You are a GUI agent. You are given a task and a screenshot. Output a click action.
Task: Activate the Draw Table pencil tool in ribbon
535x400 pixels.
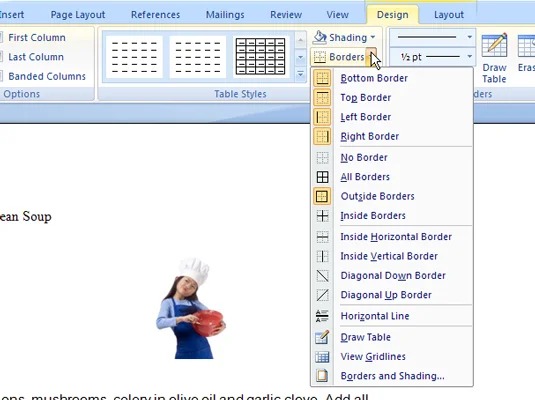[494, 58]
